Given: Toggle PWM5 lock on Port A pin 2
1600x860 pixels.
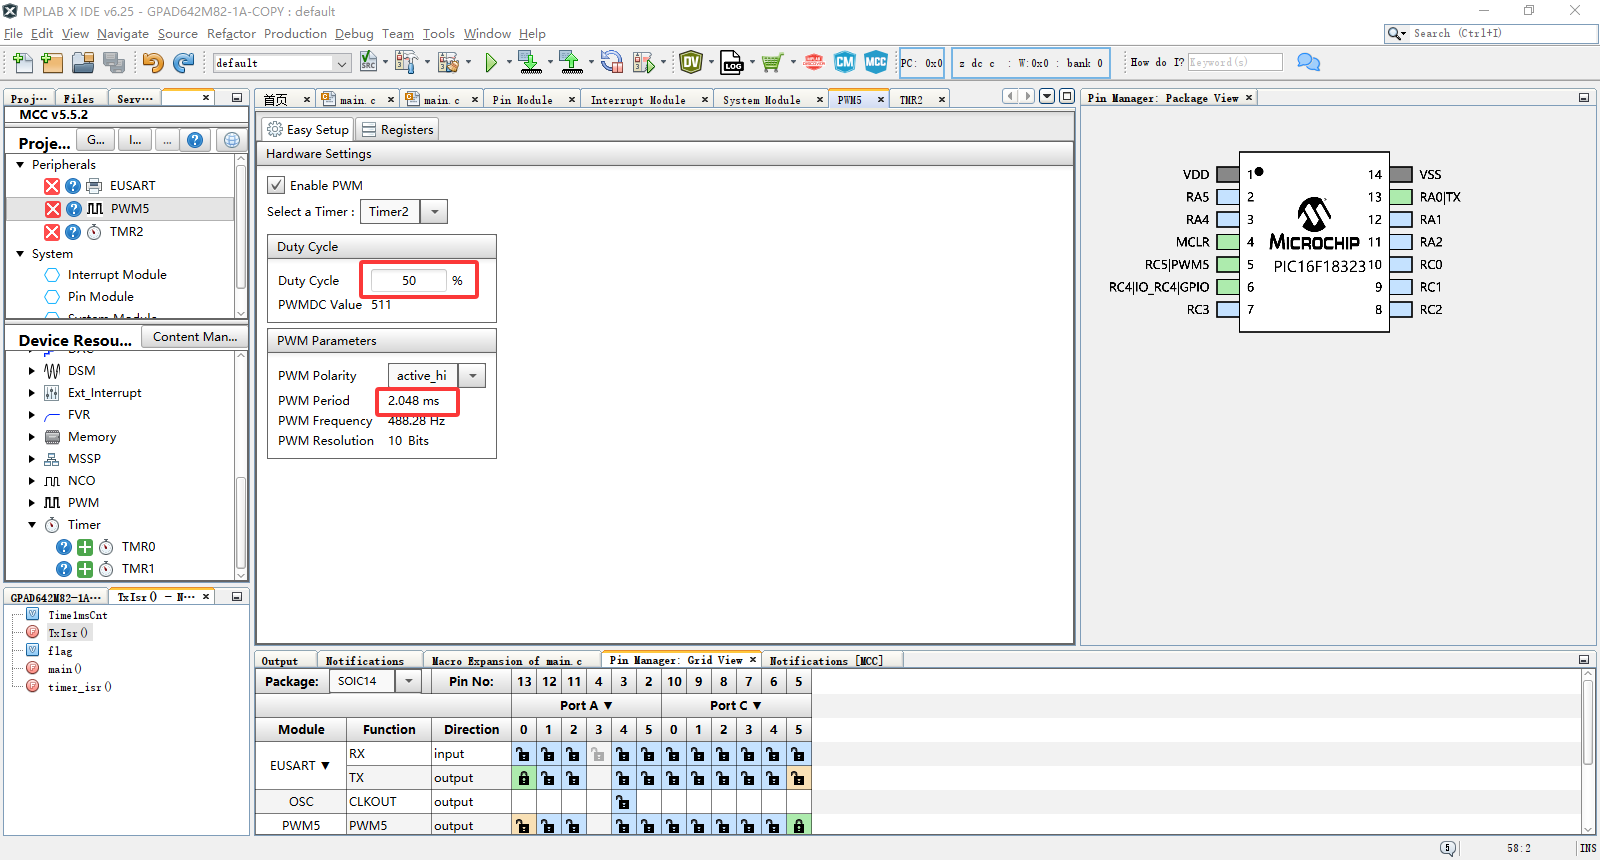Looking at the screenshot, I should tap(573, 826).
